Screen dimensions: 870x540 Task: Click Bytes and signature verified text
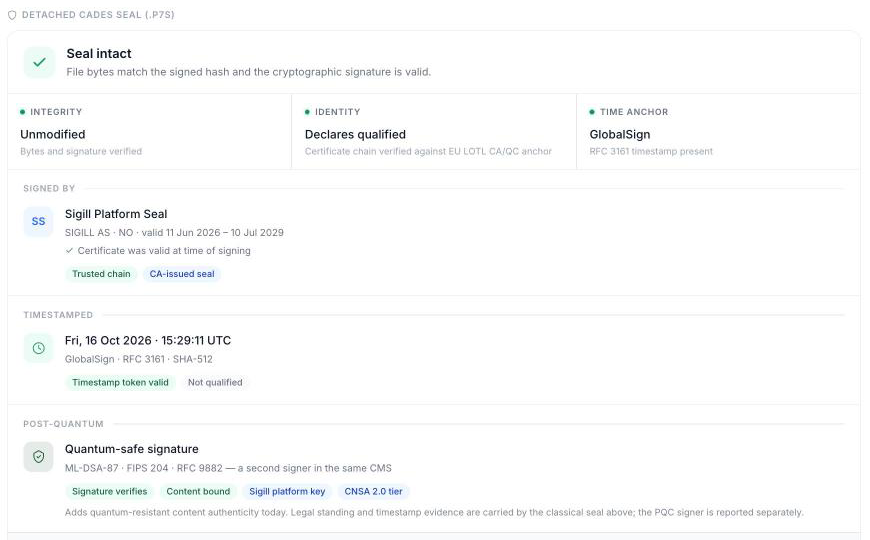[x=81, y=151]
